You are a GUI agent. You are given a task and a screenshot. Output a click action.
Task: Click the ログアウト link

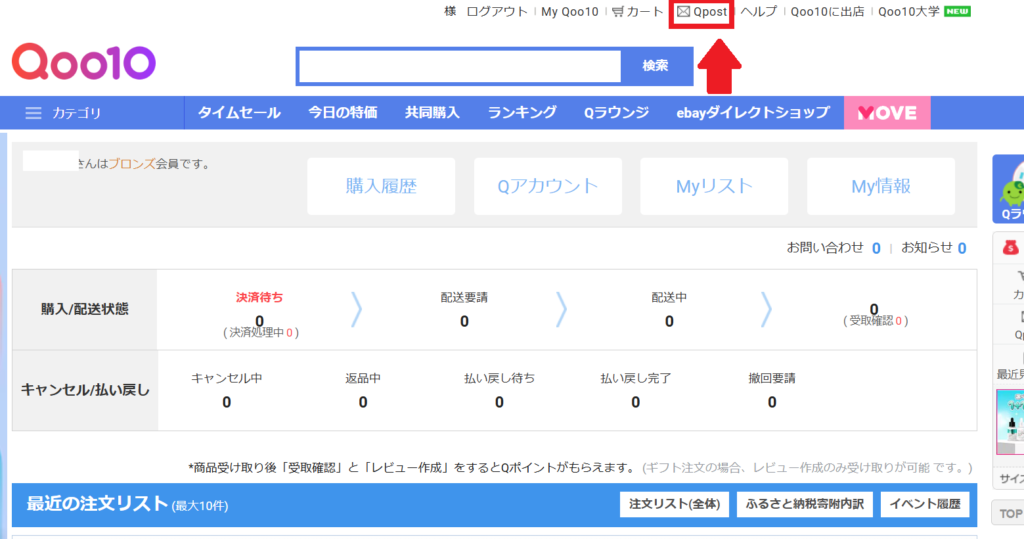pyautogui.click(x=497, y=12)
